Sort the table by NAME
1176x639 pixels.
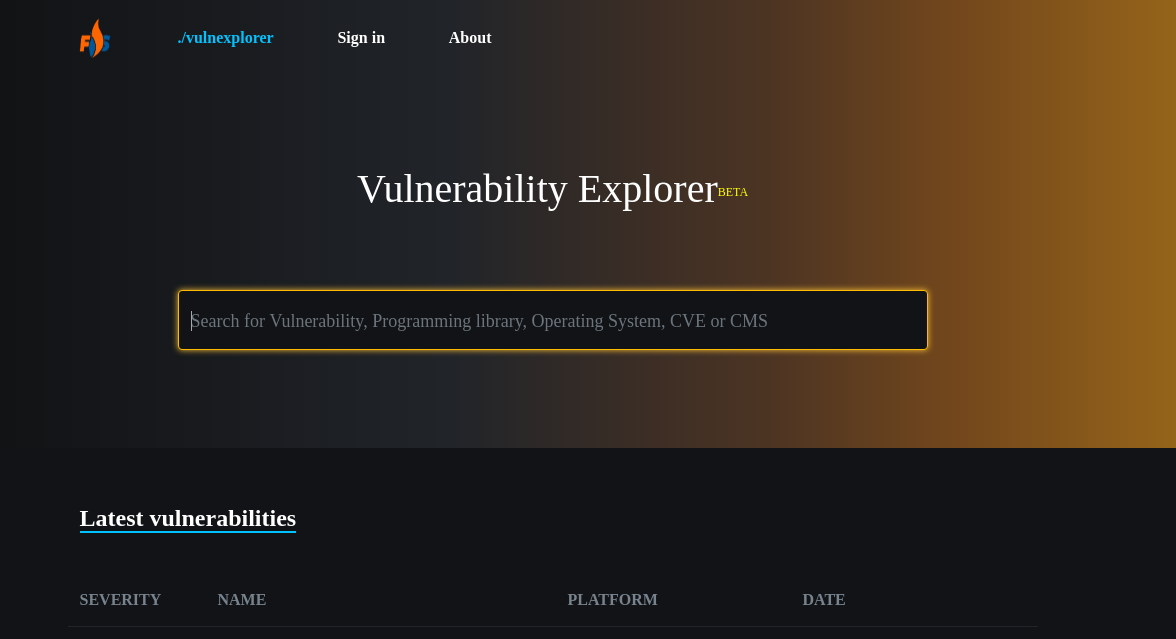(x=241, y=599)
